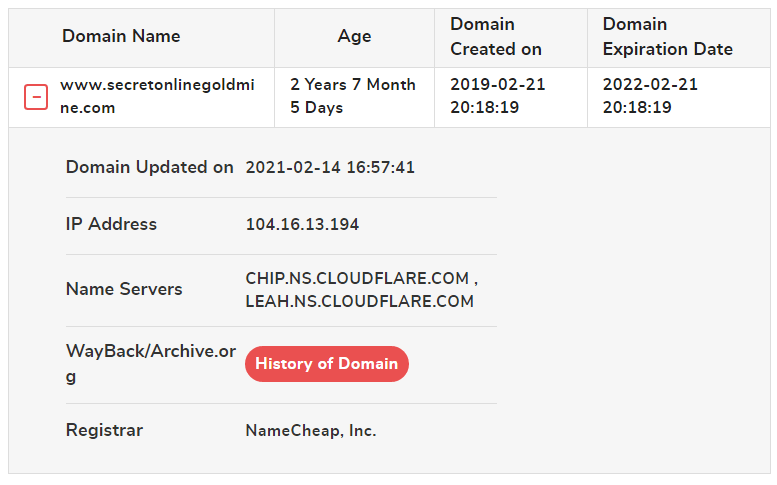Click the www.secretonlinegoldmine.com domain text
Viewport: 777px width, 485px height.
(x=157, y=96)
